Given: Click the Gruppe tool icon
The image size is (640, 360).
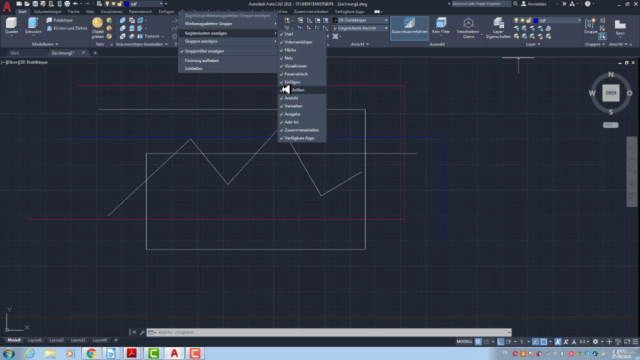Looking at the screenshot, I should pyautogui.click(x=590, y=26).
